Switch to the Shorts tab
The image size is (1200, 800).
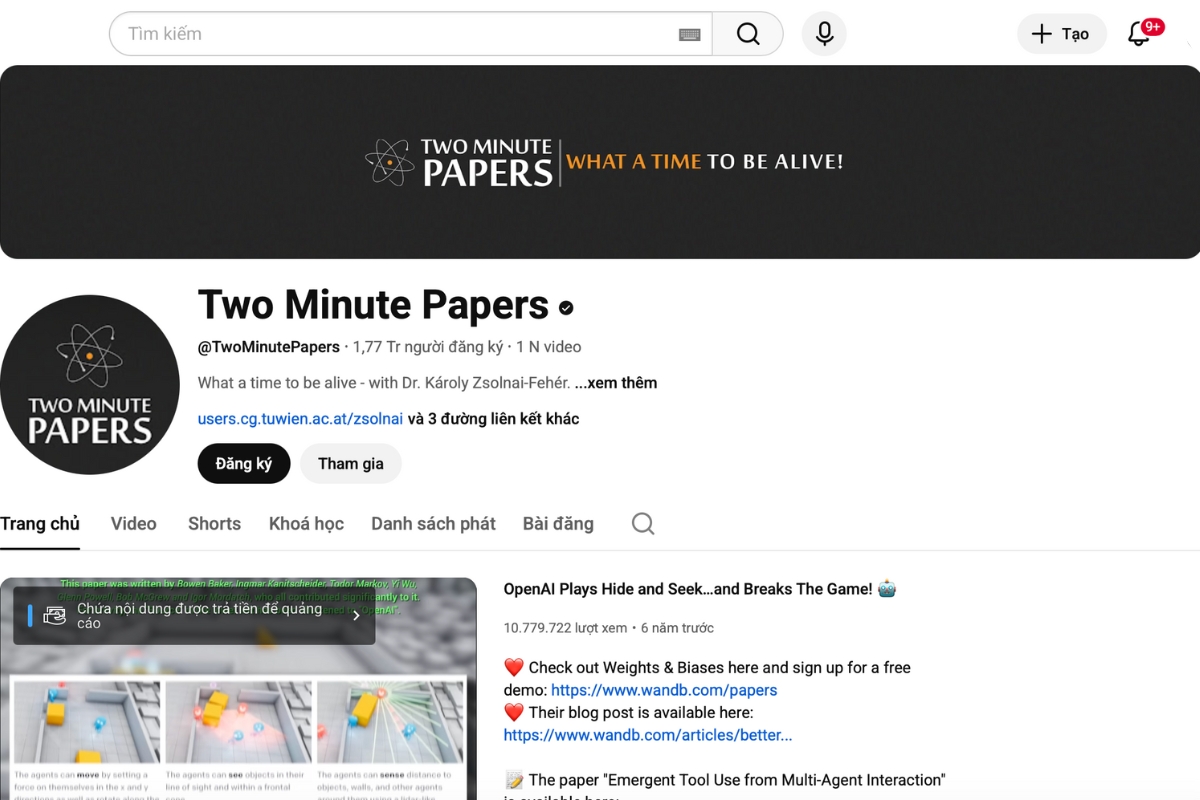pos(214,524)
